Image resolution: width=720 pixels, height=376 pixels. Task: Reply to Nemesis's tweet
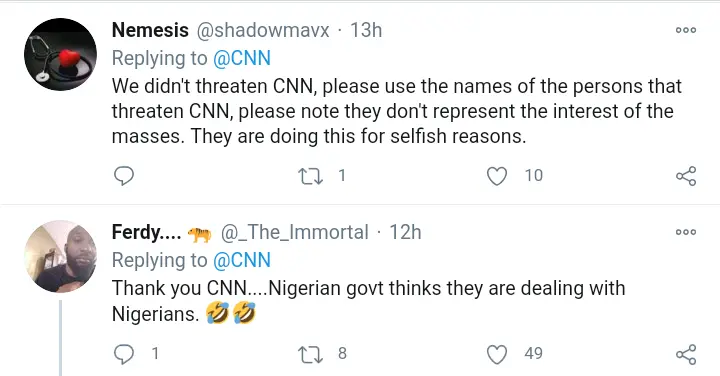pyautogui.click(x=124, y=176)
